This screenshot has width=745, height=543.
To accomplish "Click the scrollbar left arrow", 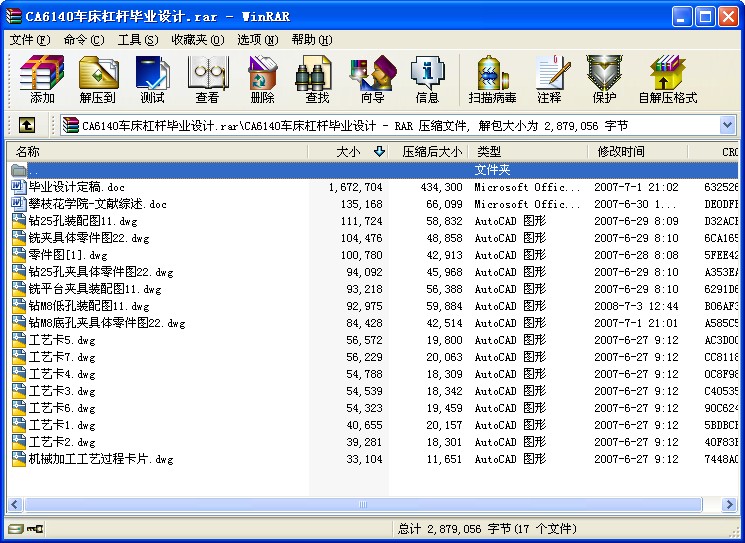I will point(15,504).
